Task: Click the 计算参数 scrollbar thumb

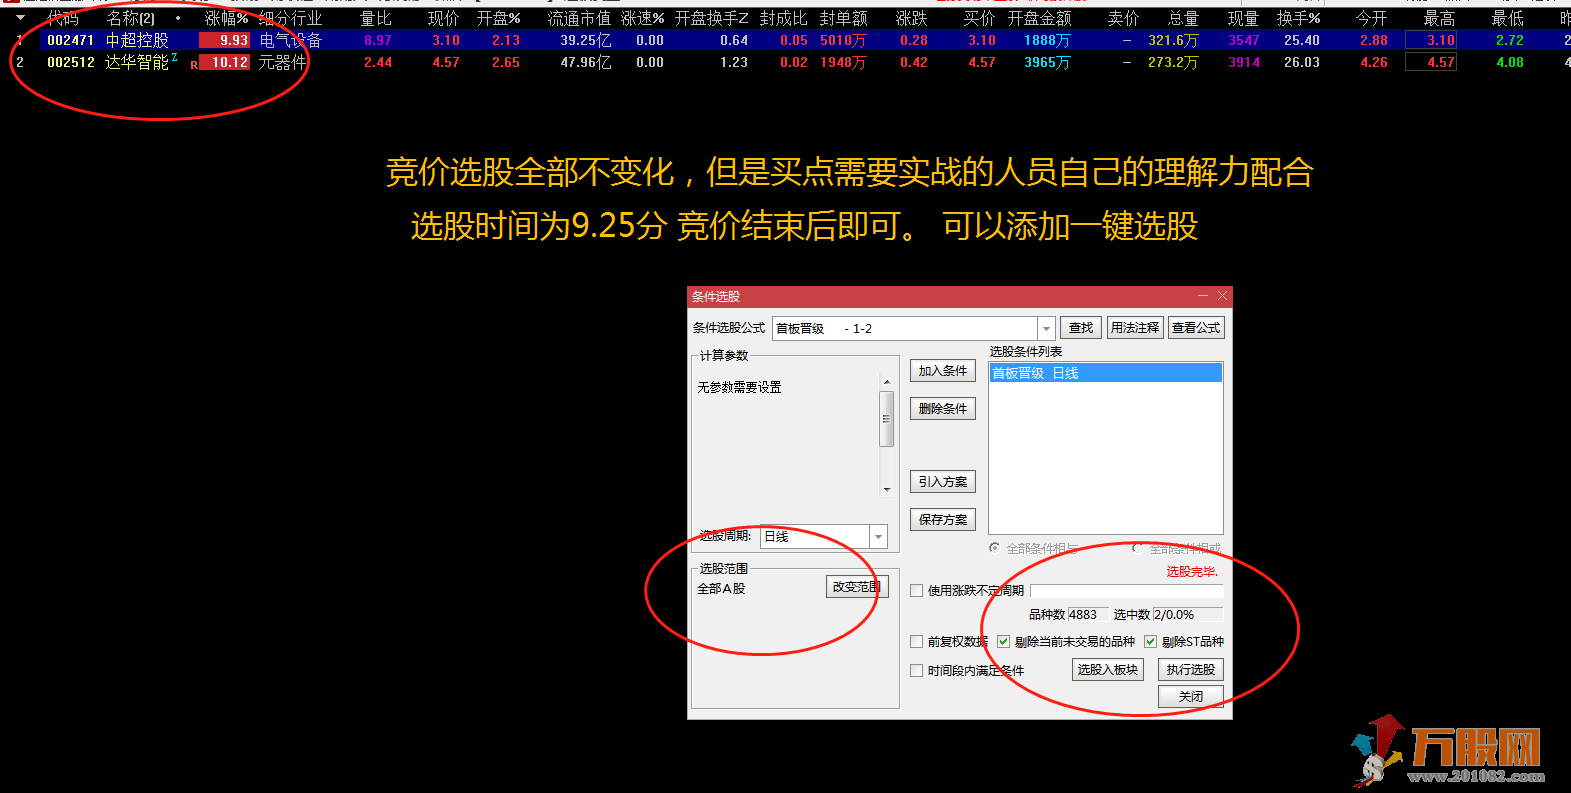Action: (x=886, y=418)
